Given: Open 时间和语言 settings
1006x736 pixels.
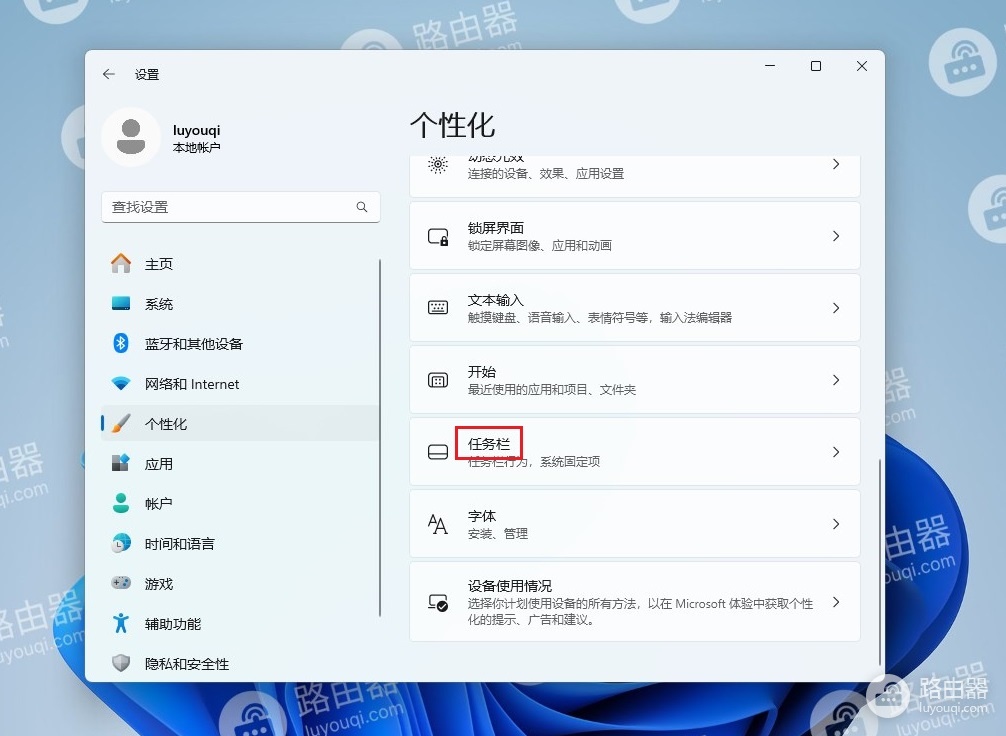Looking at the screenshot, I should (x=240, y=543).
